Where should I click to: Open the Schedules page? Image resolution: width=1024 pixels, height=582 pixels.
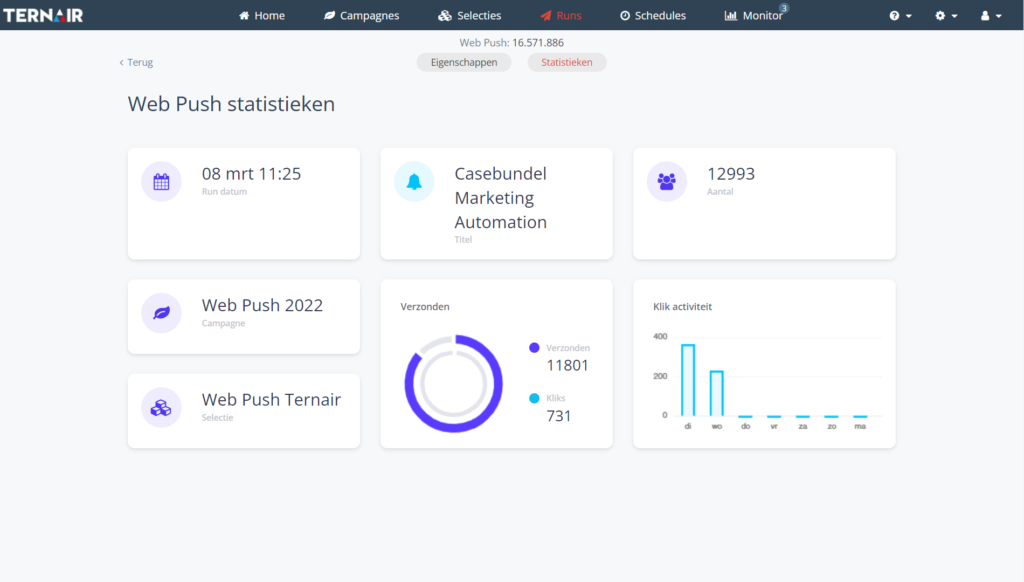click(x=653, y=16)
